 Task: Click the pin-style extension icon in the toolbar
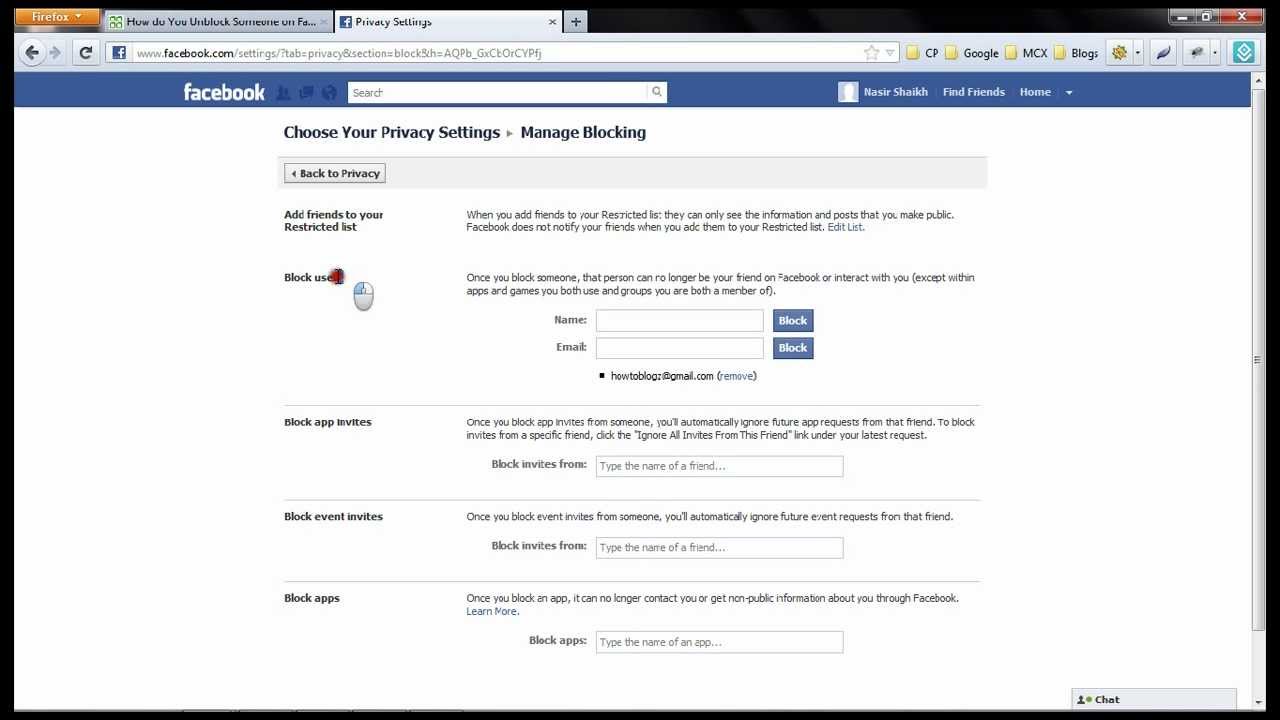(1196, 53)
